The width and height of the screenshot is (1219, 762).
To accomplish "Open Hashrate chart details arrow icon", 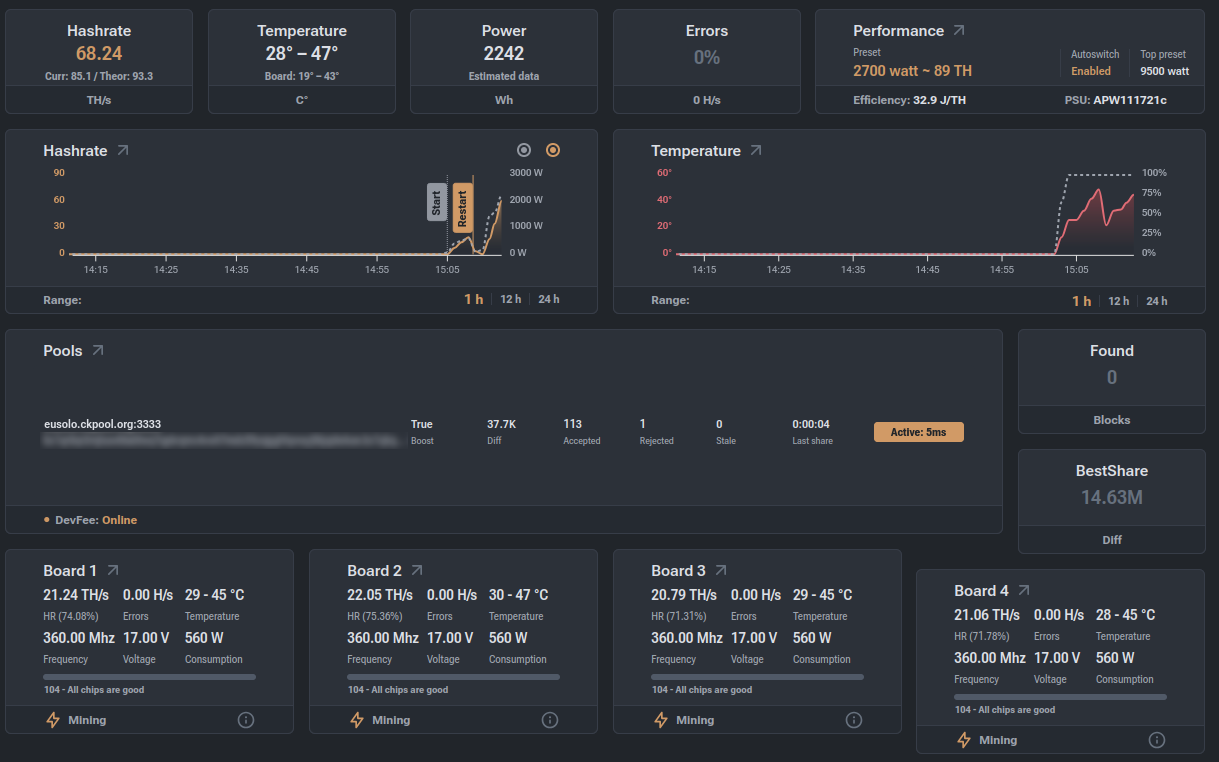I will (123, 151).
